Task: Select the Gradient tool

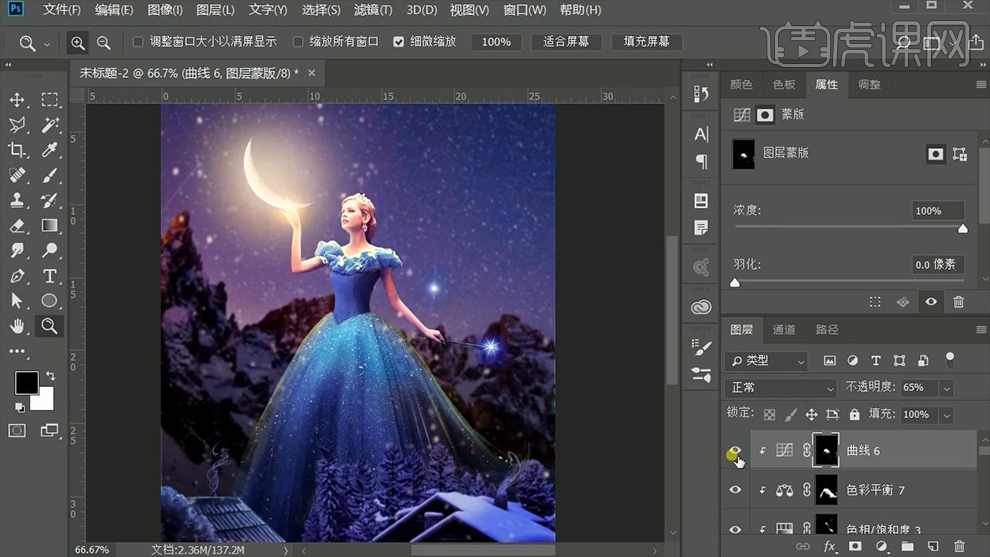Action: (49, 226)
